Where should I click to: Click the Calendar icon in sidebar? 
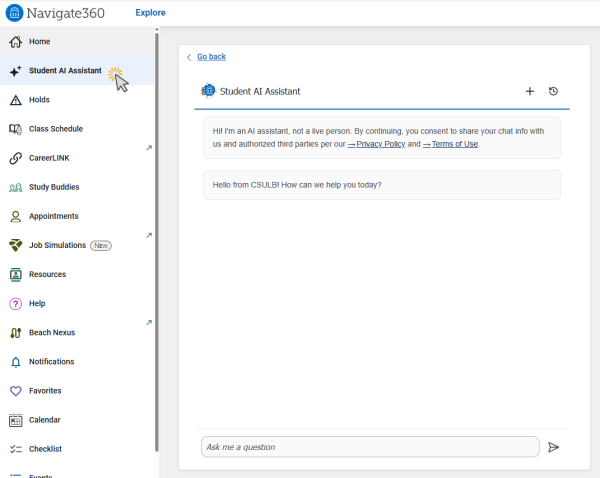tap(16, 420)
